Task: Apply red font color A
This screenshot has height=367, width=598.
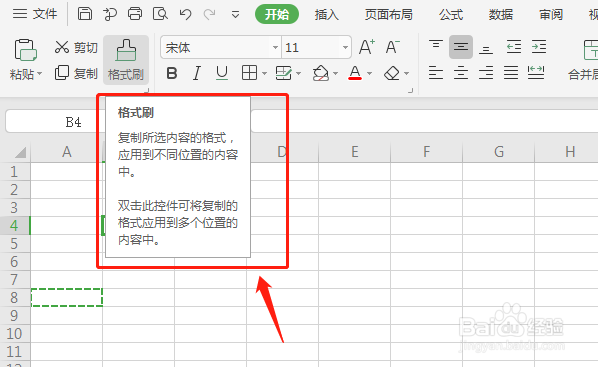Action: (x=355, y=72)
